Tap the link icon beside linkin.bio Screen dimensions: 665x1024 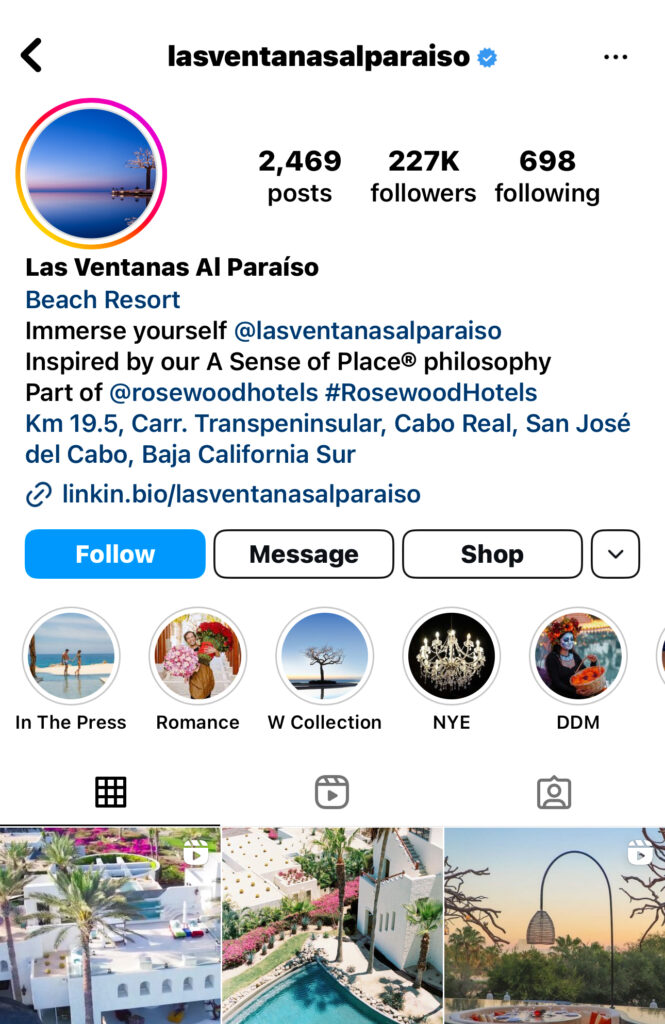click(x=39, y=494)
